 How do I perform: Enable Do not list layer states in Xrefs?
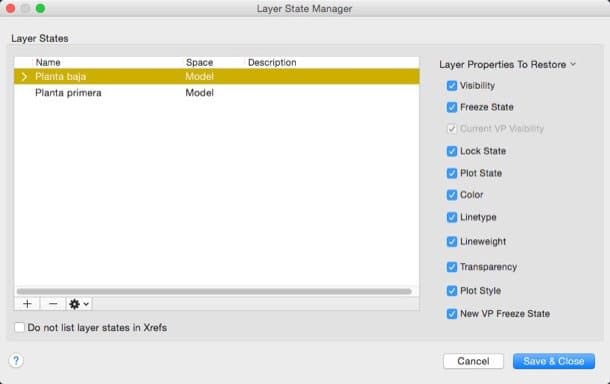(19, 328)
